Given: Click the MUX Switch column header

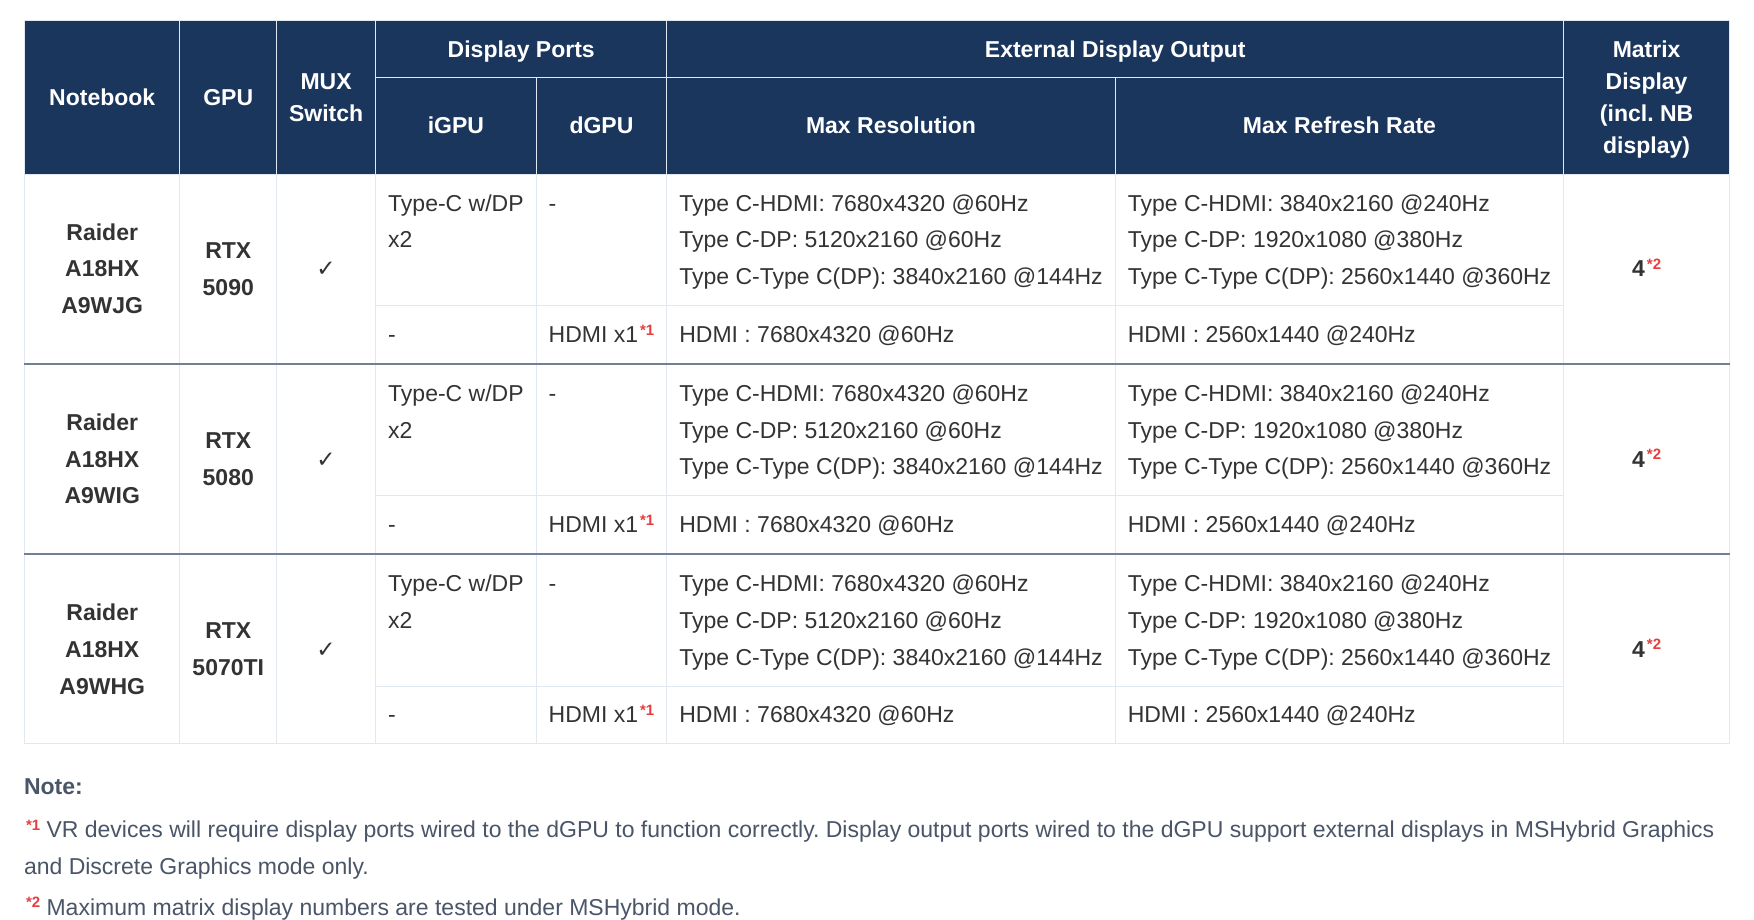Looking at the screenshot, I should tap(326, 97).
